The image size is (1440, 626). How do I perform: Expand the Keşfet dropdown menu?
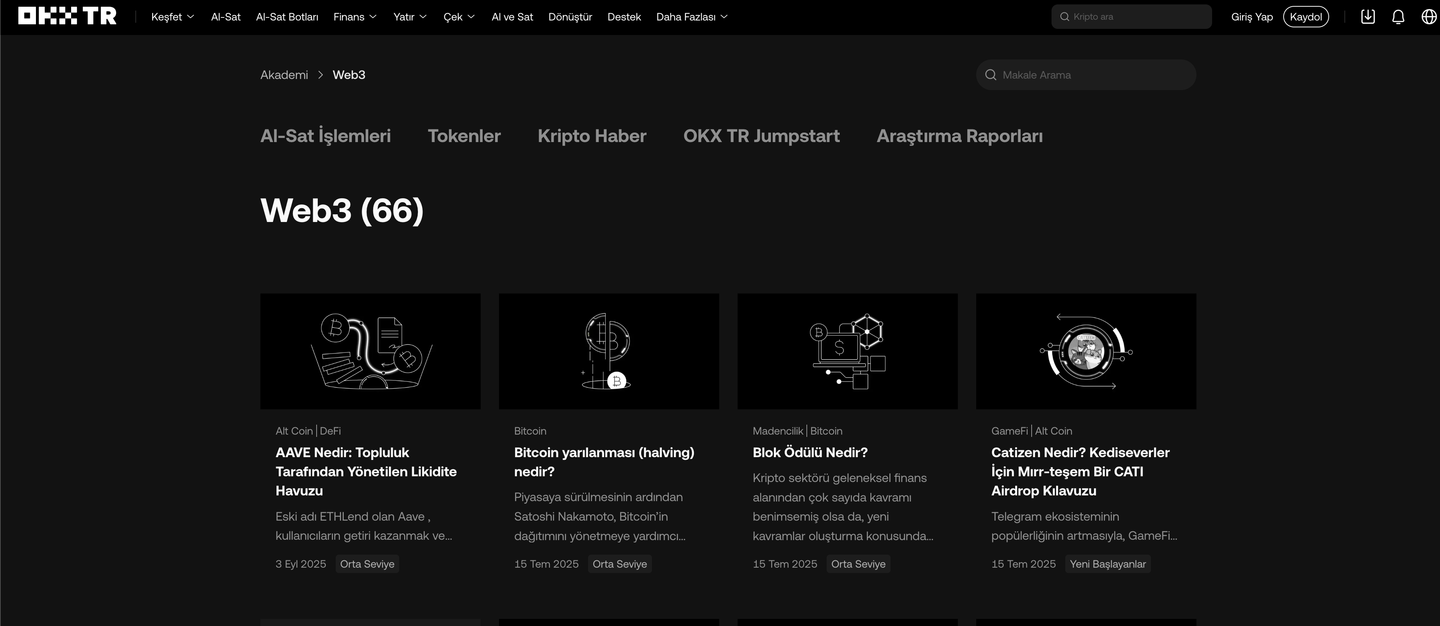172,17
